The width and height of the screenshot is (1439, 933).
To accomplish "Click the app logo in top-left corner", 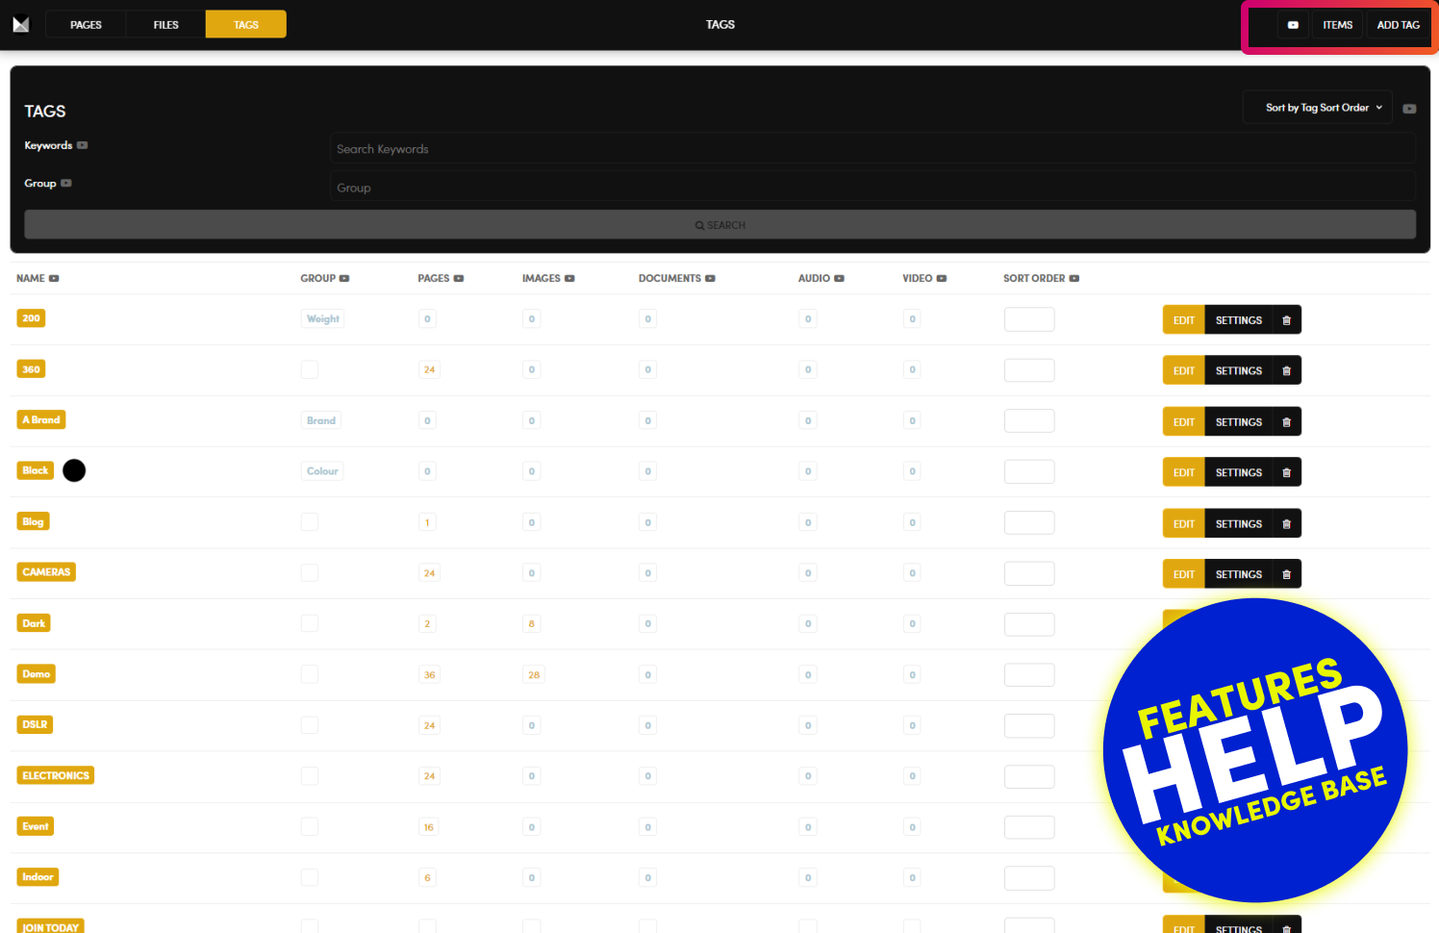I will pos(21,24).
